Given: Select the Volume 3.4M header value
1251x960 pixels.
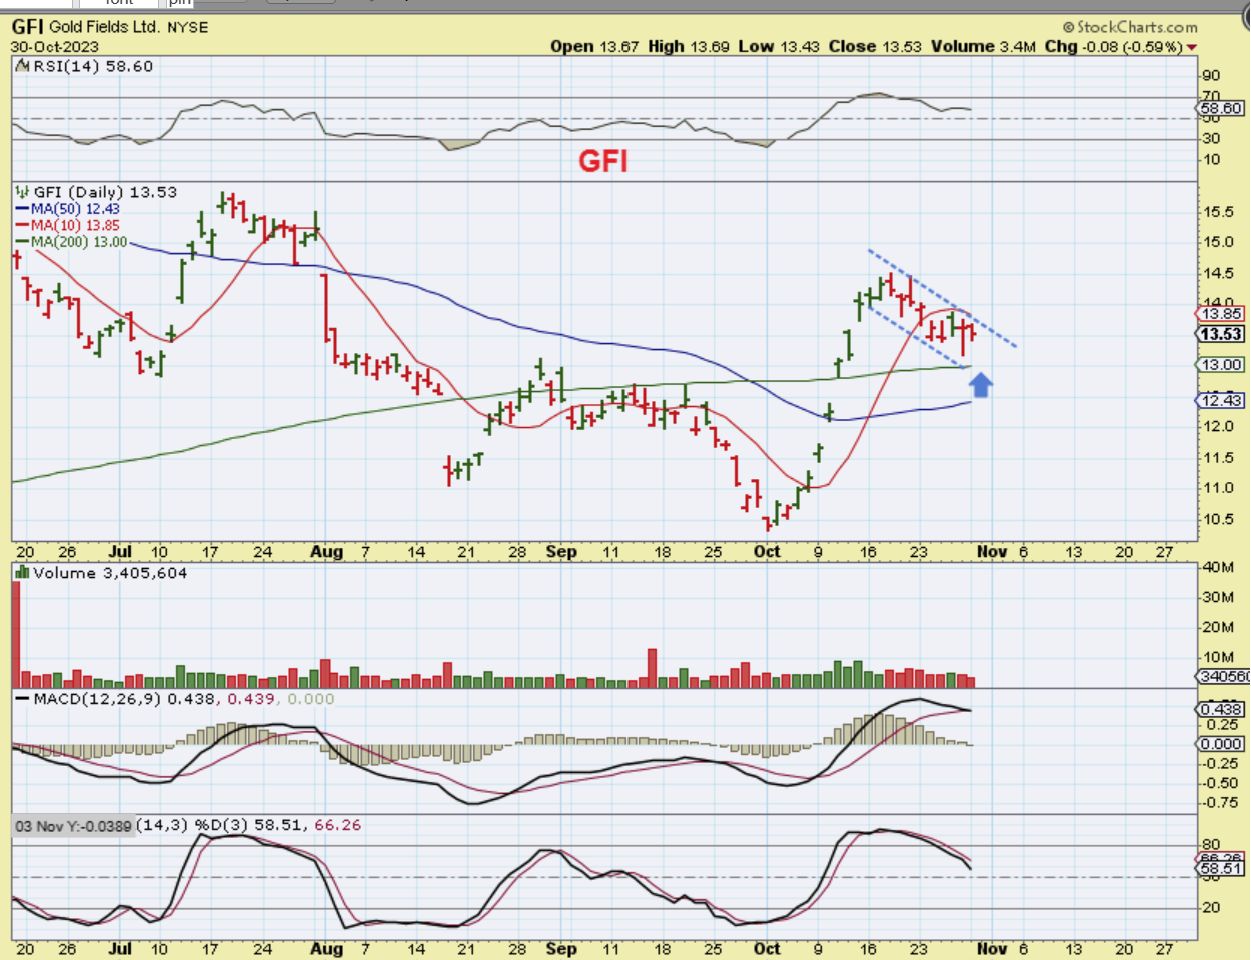Looking at the screenshot, I should pyautogui.click(x=983, y=46).
